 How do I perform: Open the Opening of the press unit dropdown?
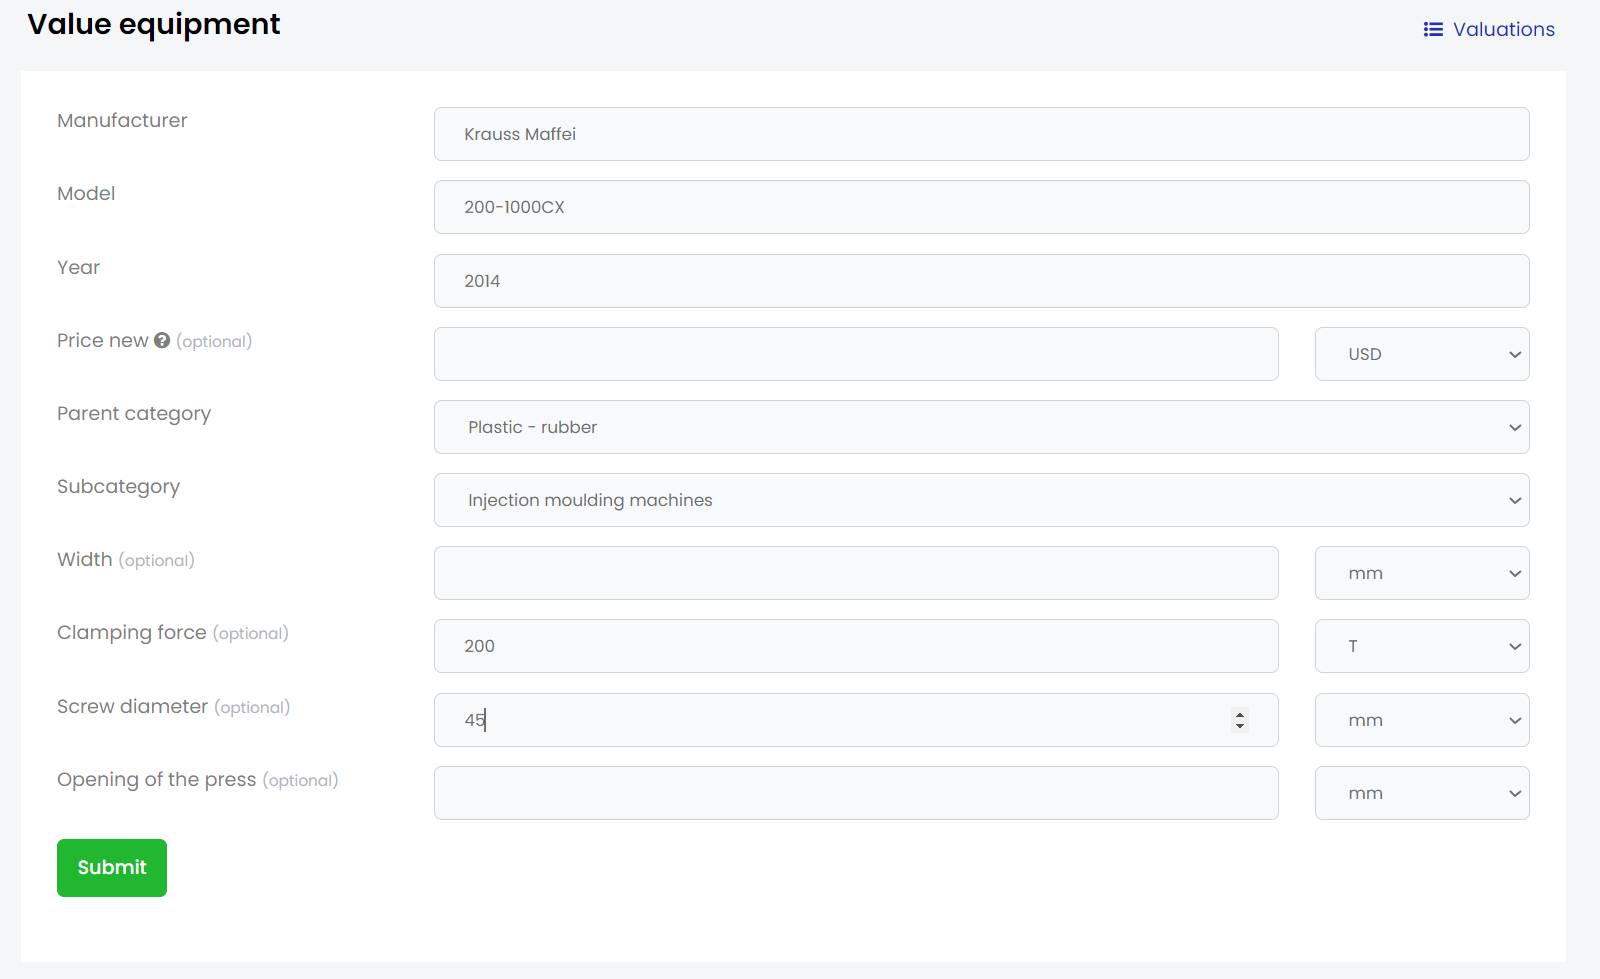click(x=1421, y=793)
